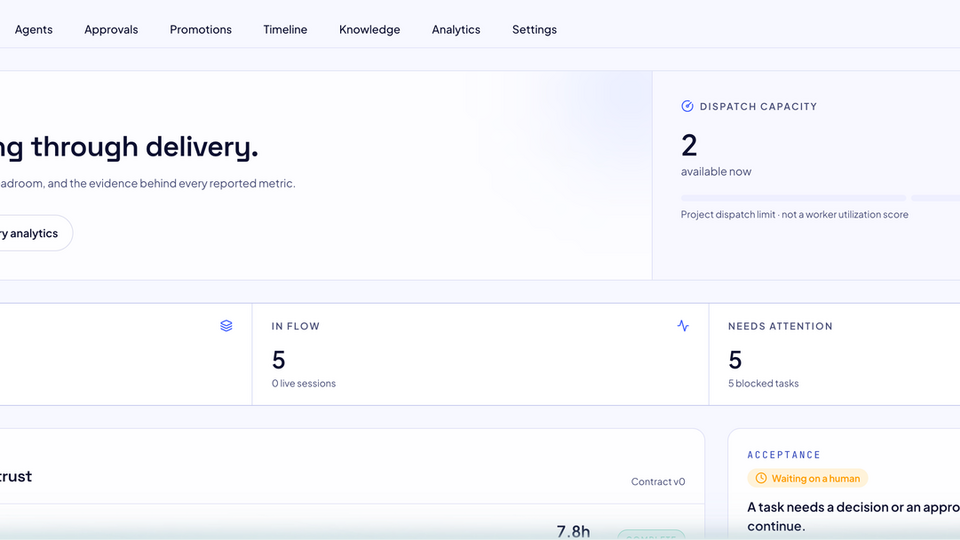The width and height of the screenshot is (960, 540).
Task: Click the 'Contract v0' label
Action: coord(658,482)
